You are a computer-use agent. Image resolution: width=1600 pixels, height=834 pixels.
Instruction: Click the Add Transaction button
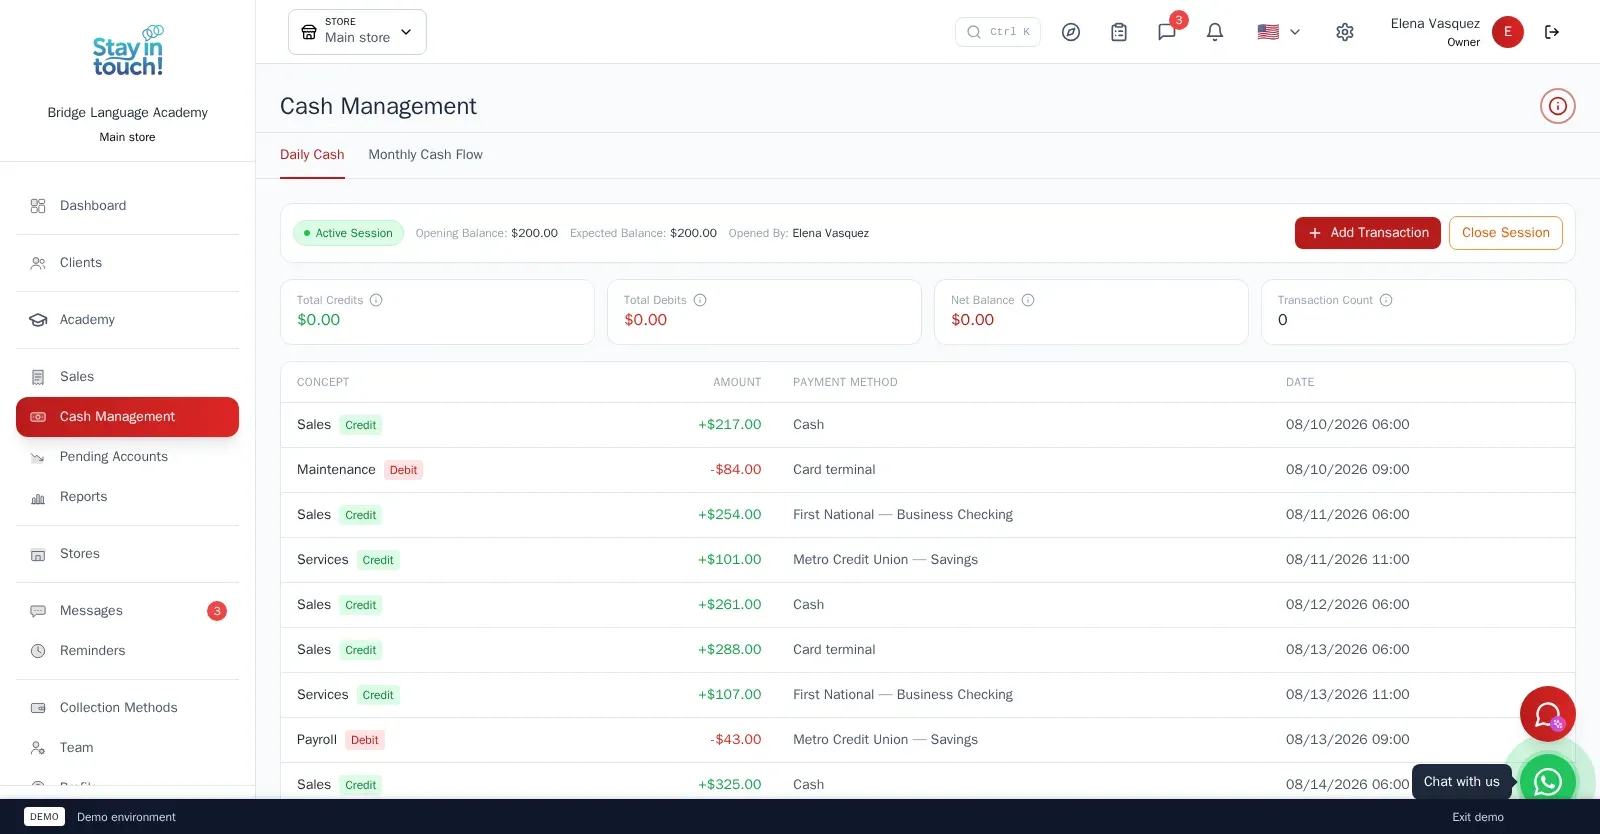click(x=1368, y=233)
